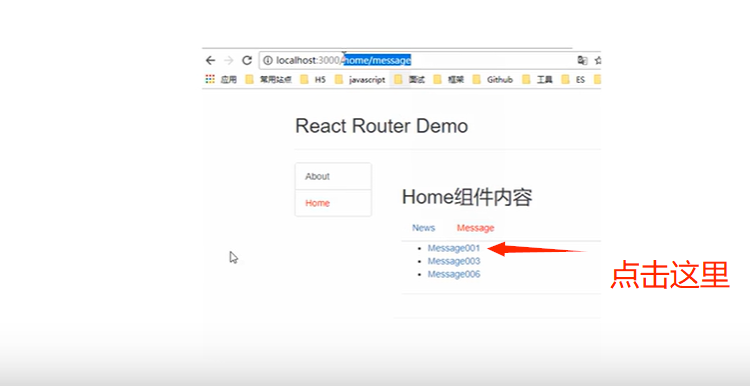Image resolution: width=750 pixels, height=386 pixels.
Task: Click the Home组件内容 heading
Action: coord(467,197)
